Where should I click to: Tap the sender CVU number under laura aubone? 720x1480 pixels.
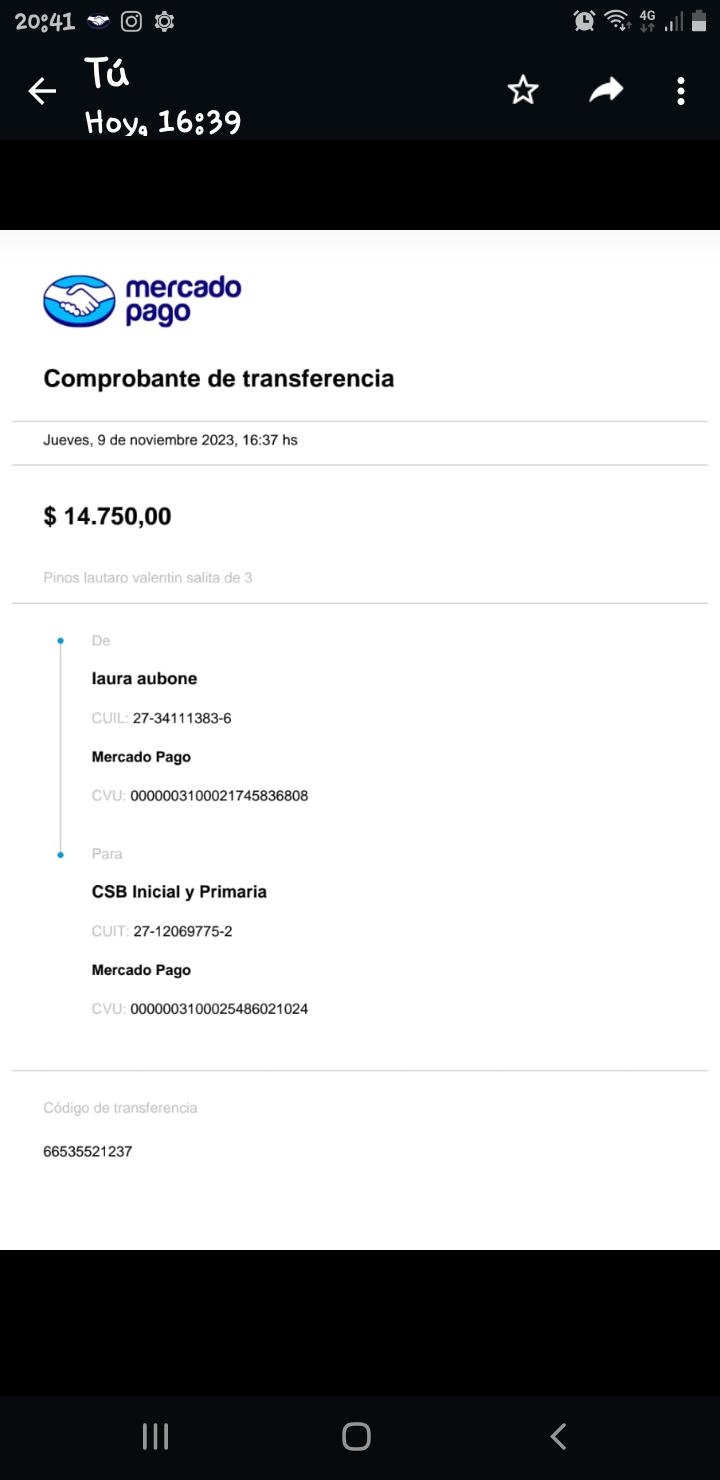(x=219, y=796)
